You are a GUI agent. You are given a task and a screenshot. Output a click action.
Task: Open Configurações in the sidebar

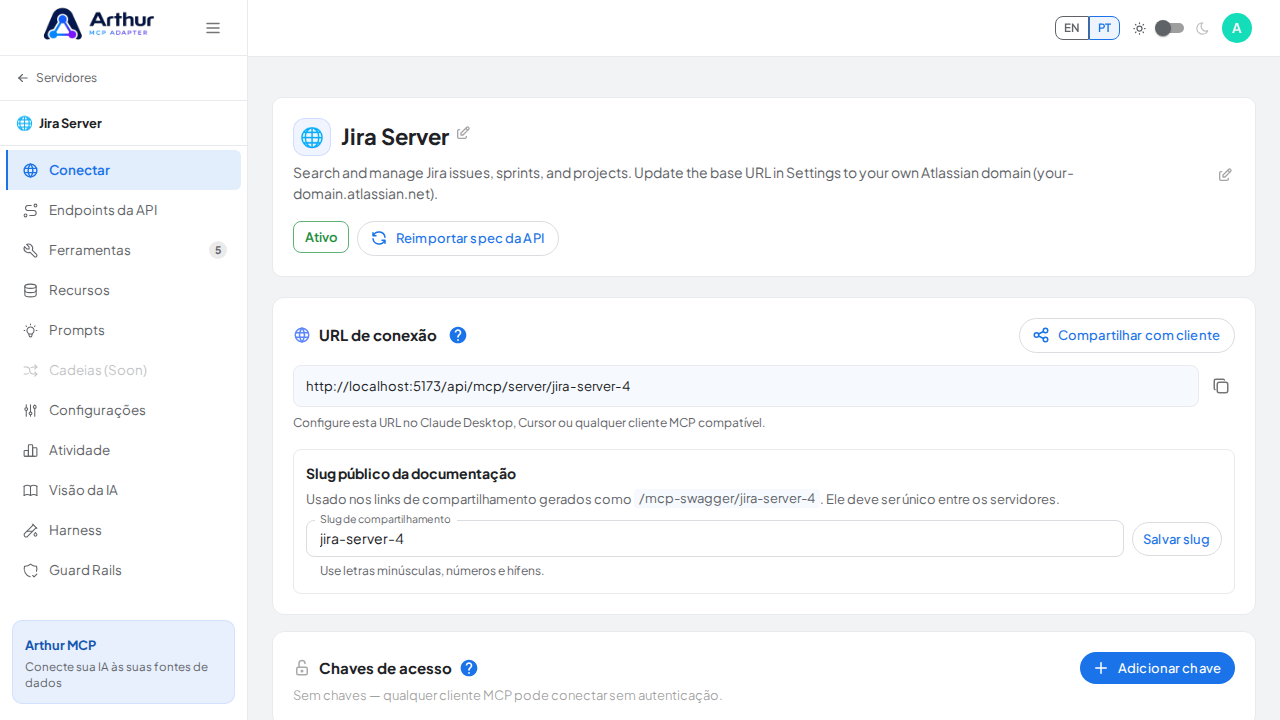(123, 410)
